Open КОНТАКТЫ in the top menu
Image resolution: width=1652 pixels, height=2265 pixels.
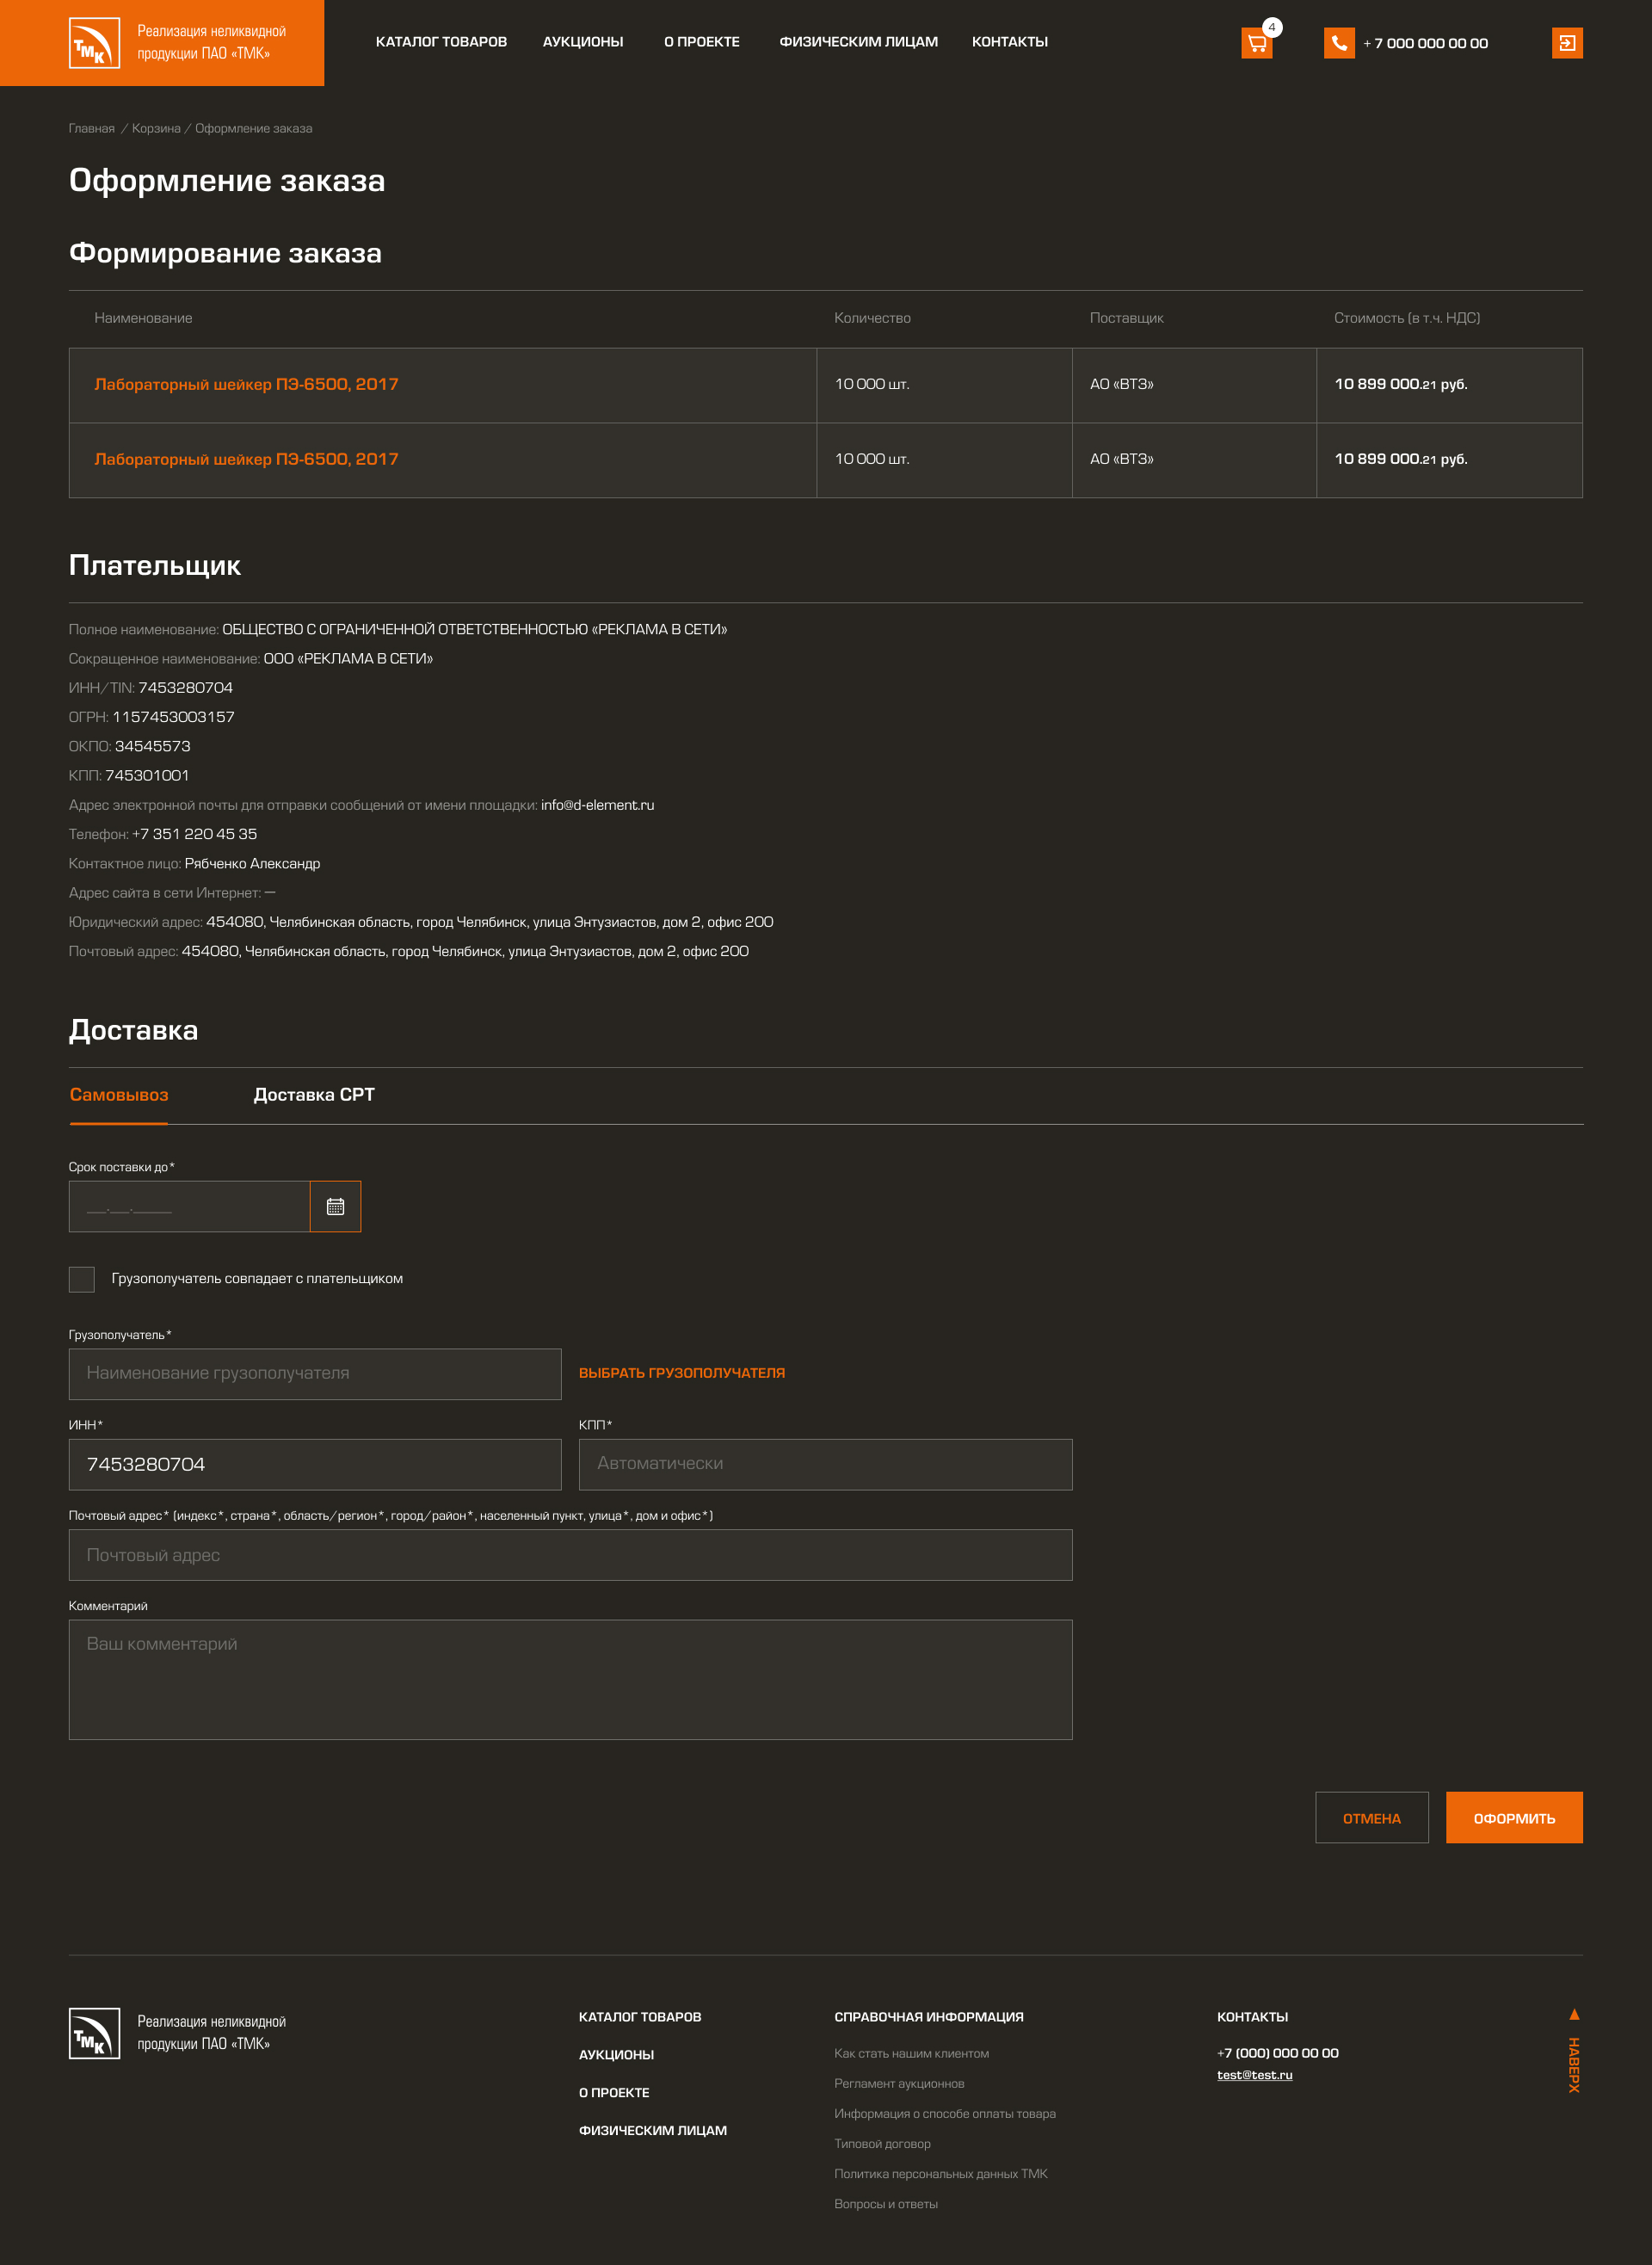click(x=1010, y=42)
